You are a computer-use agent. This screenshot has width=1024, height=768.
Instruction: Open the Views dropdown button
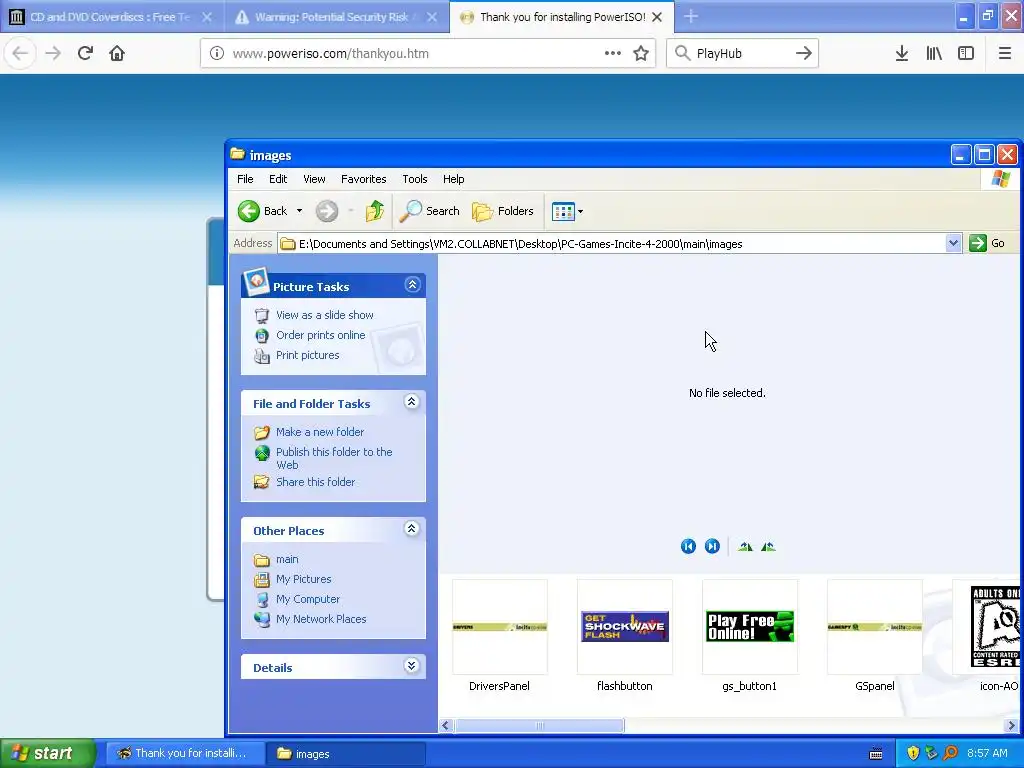point(567,211)
